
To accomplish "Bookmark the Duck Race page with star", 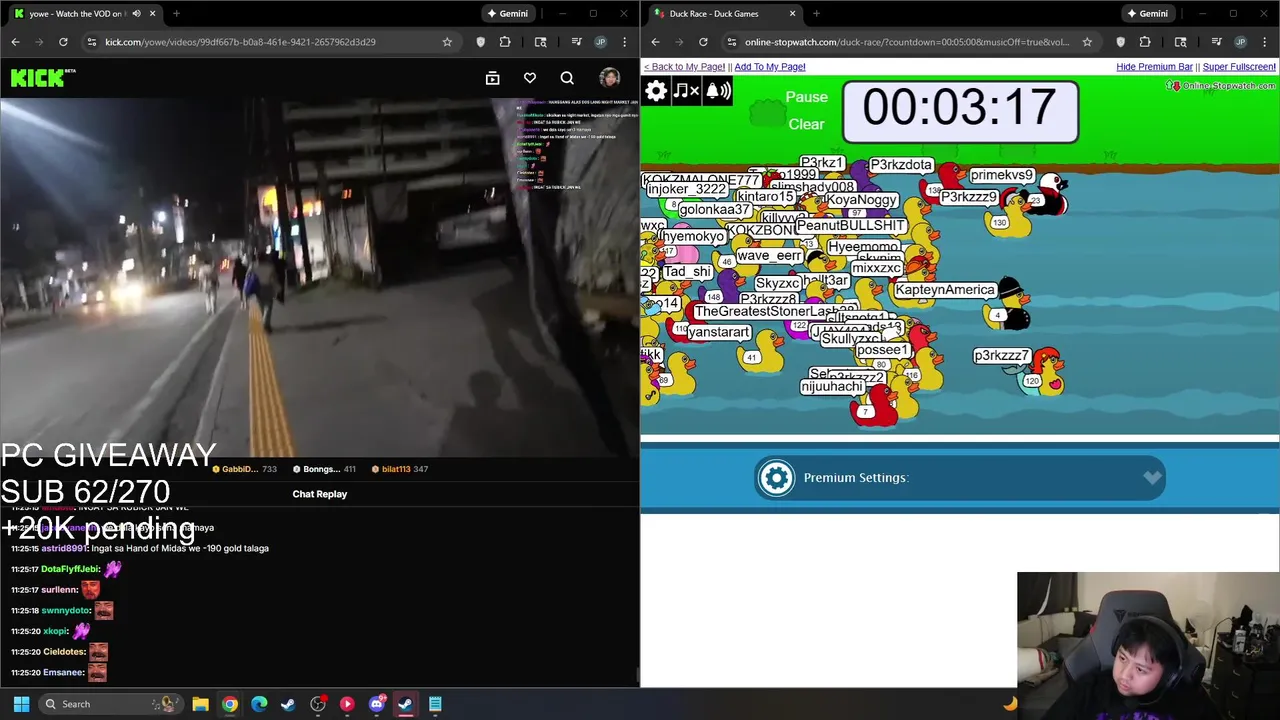I will [1087, 42].
